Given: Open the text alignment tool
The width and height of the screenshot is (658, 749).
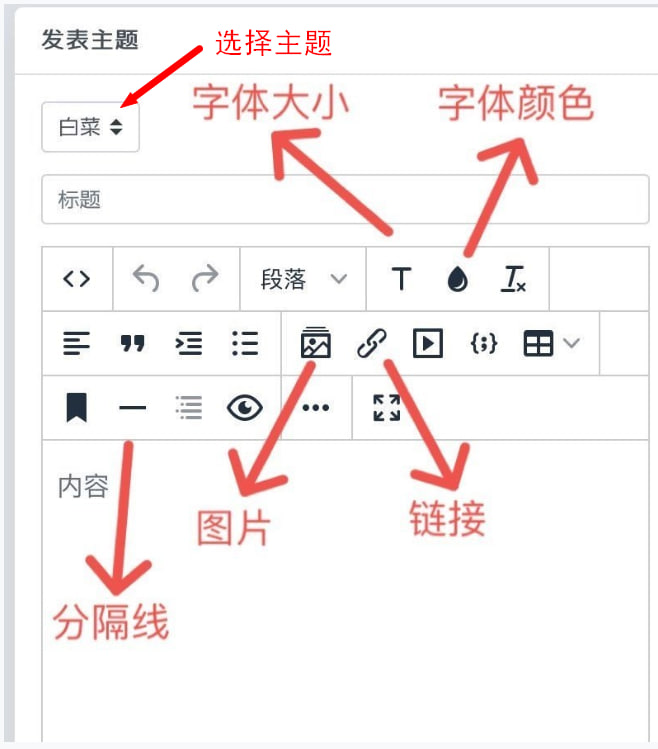Looking at the screenshot, I should 76,343.
